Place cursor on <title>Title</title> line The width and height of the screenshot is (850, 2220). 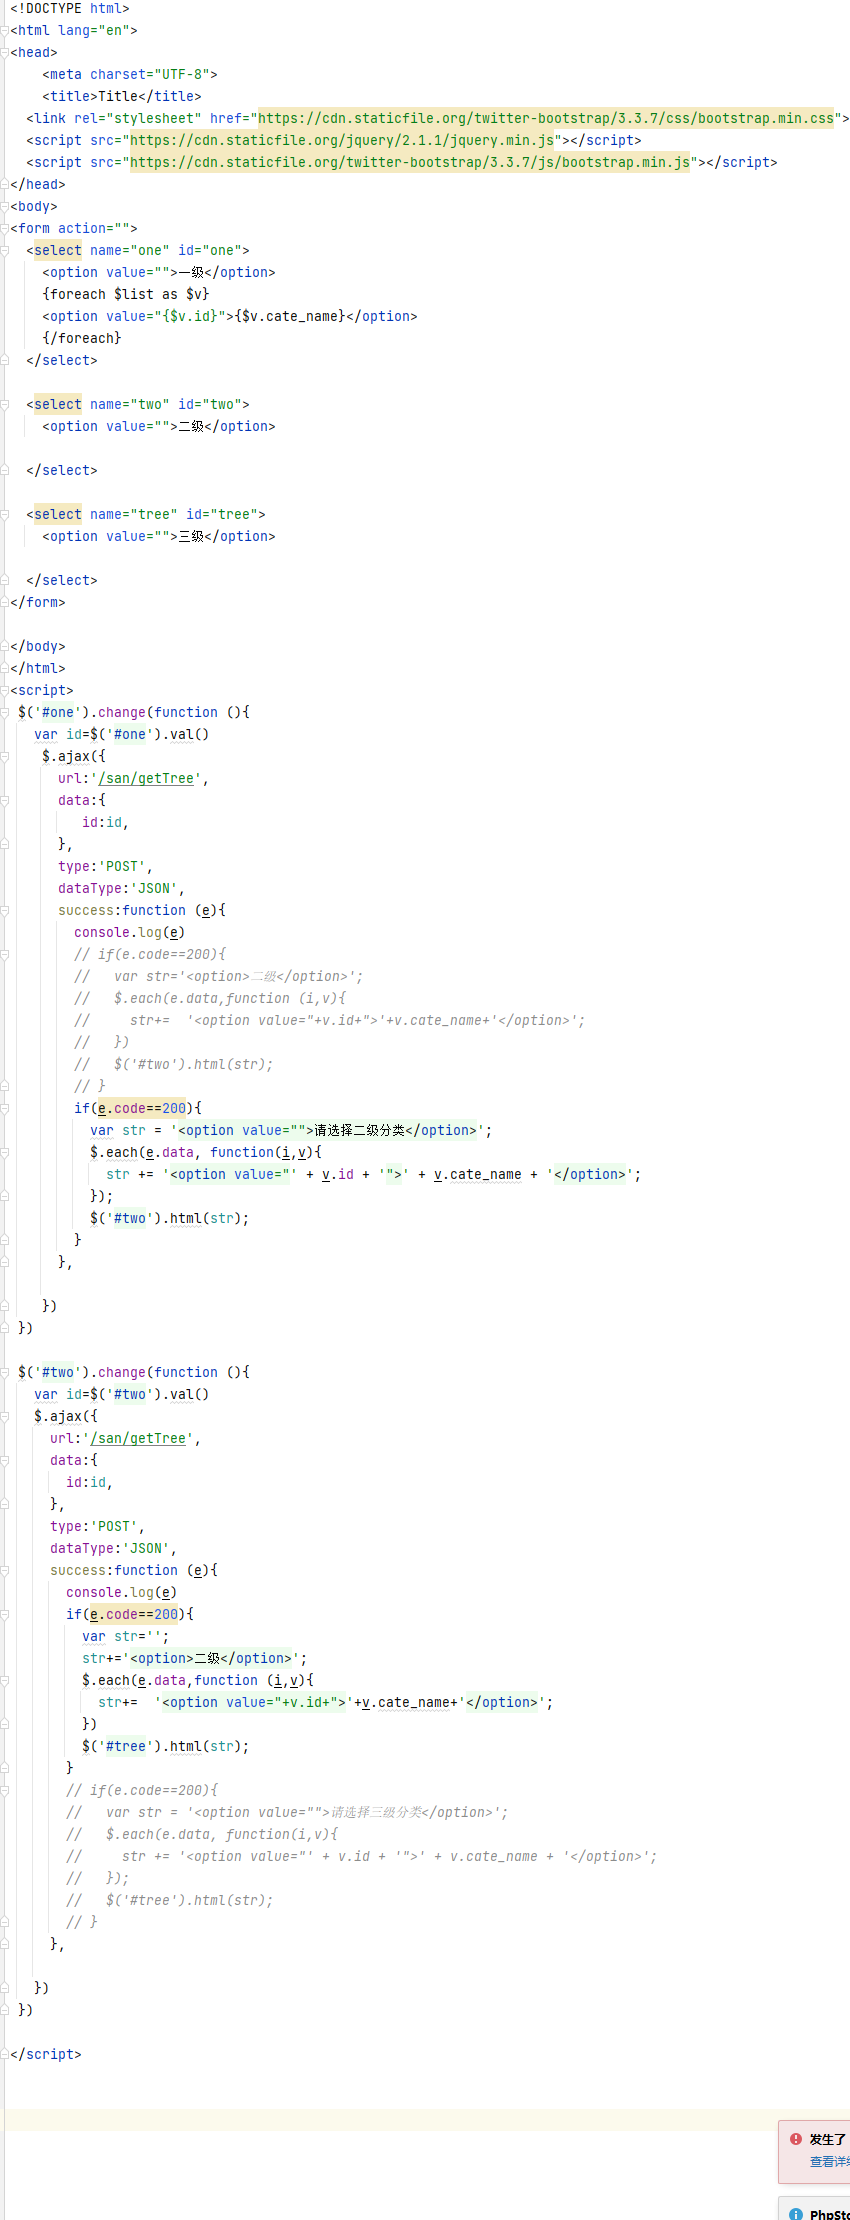coord(122,96)
